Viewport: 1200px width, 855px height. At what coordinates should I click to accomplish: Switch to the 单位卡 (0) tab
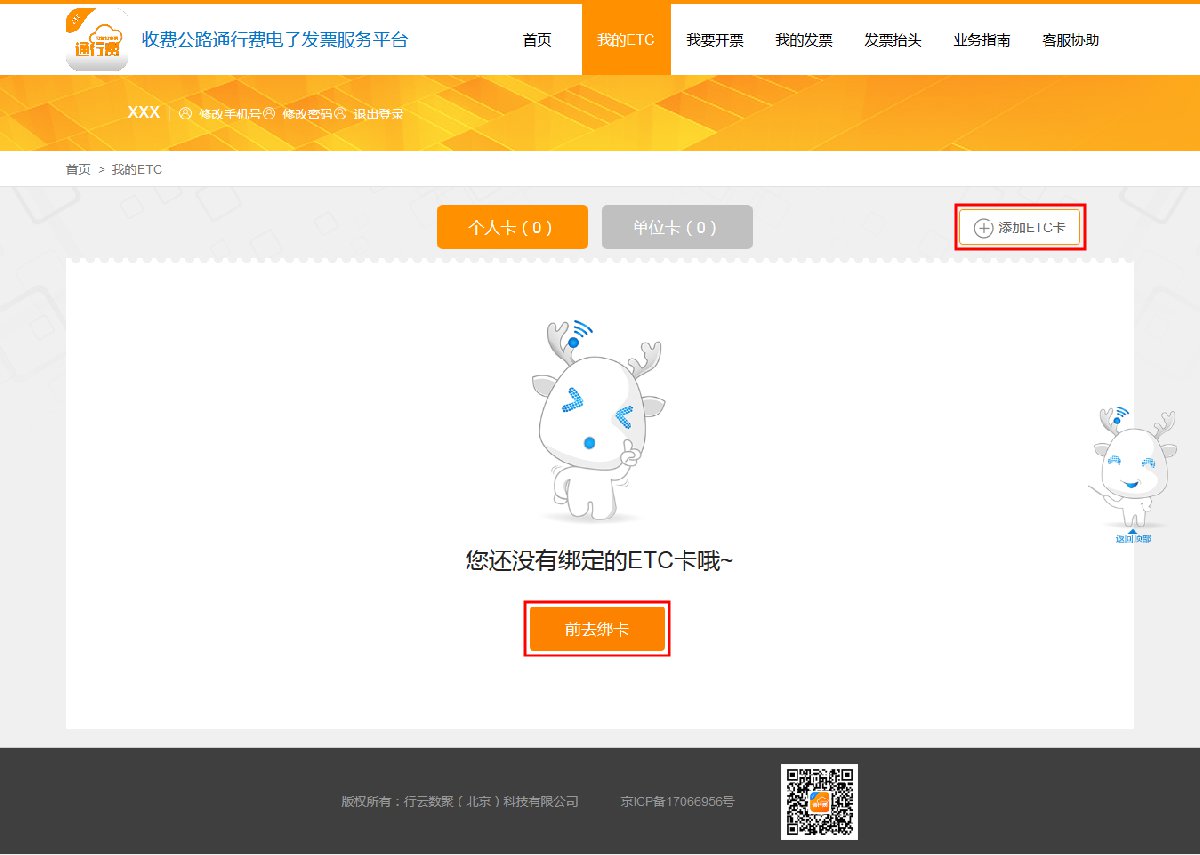coord(677,227)
